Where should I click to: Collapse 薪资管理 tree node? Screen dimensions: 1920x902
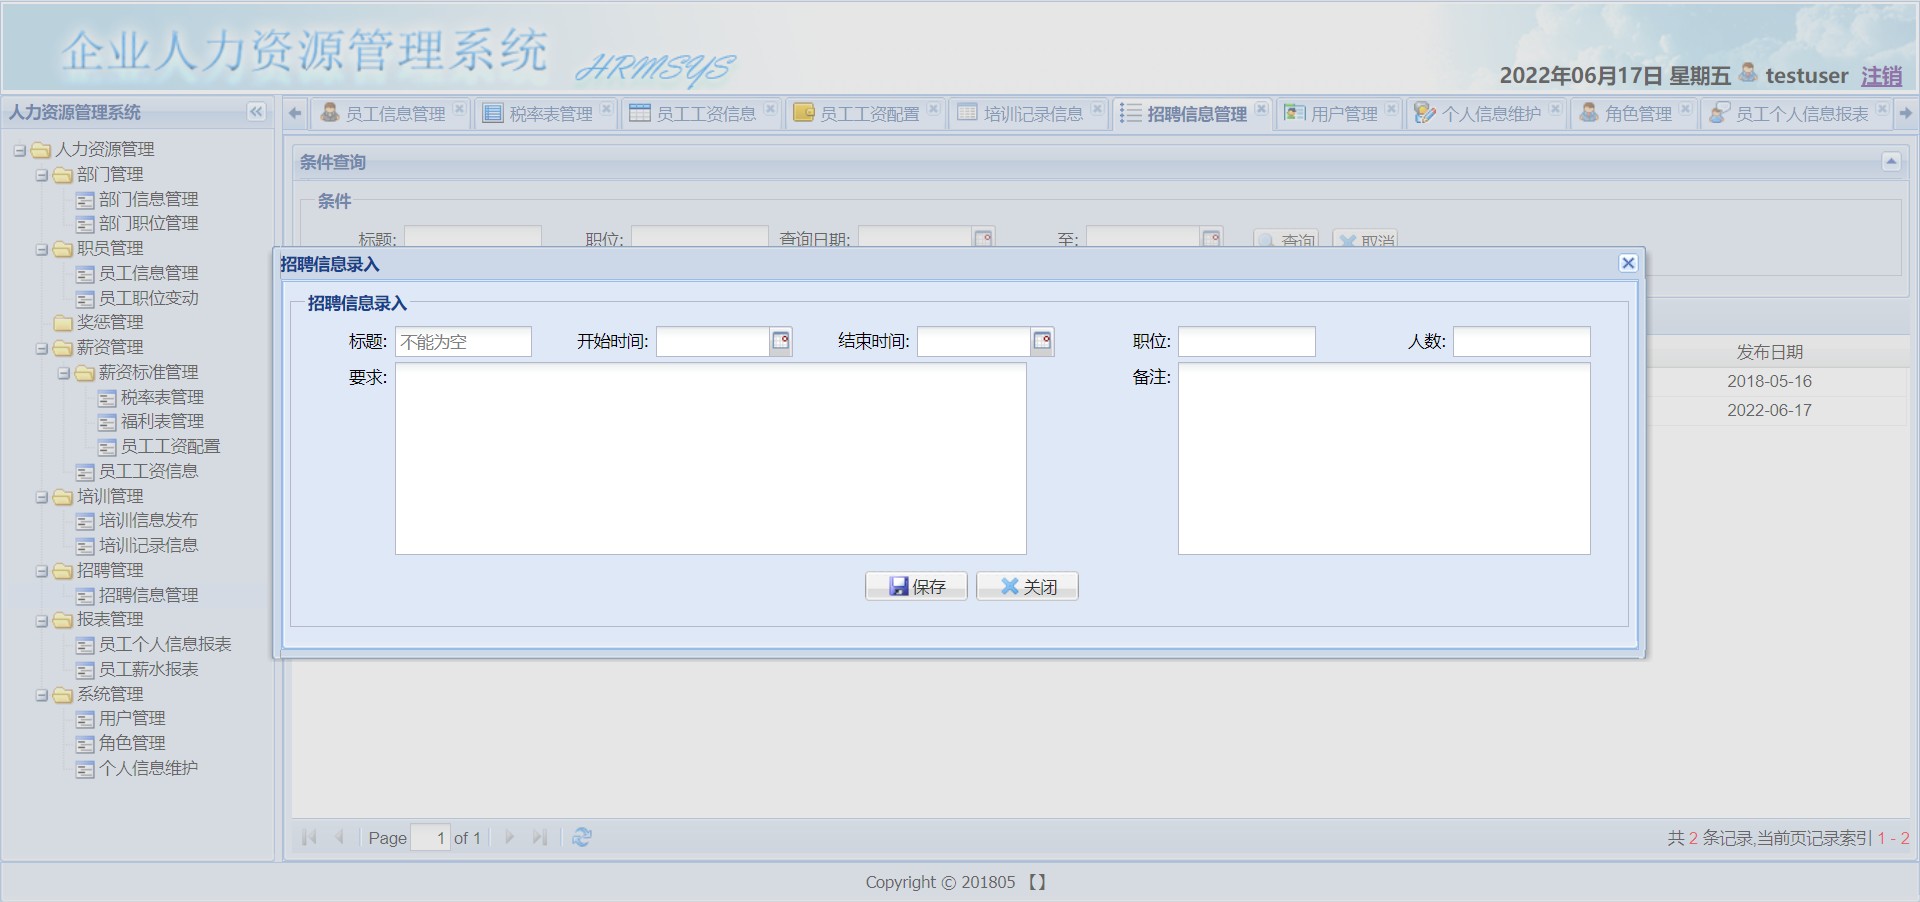click(x=42, y=348)
